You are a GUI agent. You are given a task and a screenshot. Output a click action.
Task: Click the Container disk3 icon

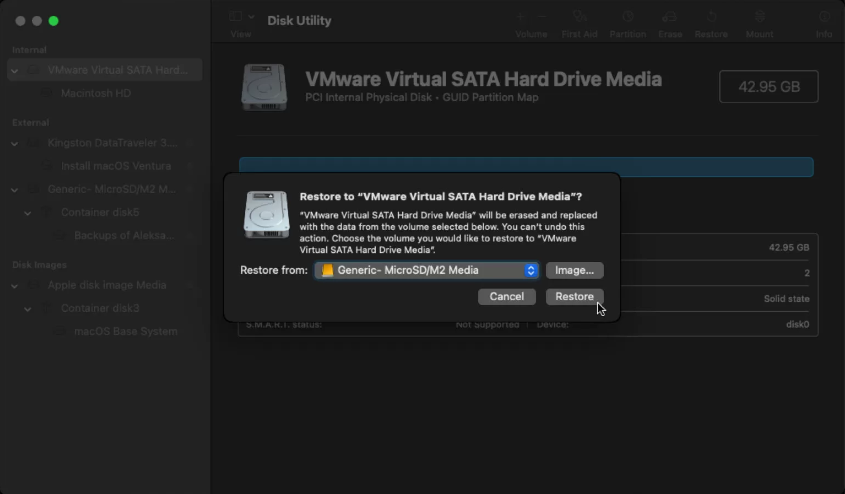tap(47, 308)
